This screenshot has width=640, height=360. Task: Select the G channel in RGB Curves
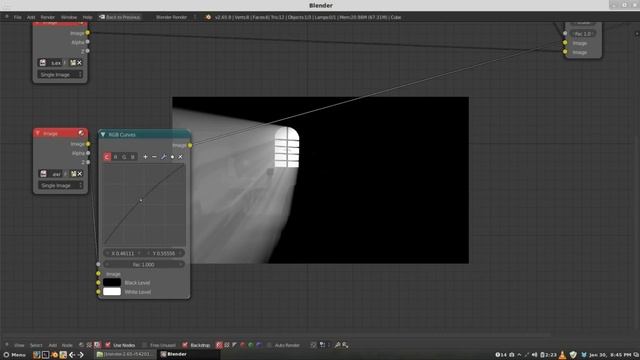124,157
